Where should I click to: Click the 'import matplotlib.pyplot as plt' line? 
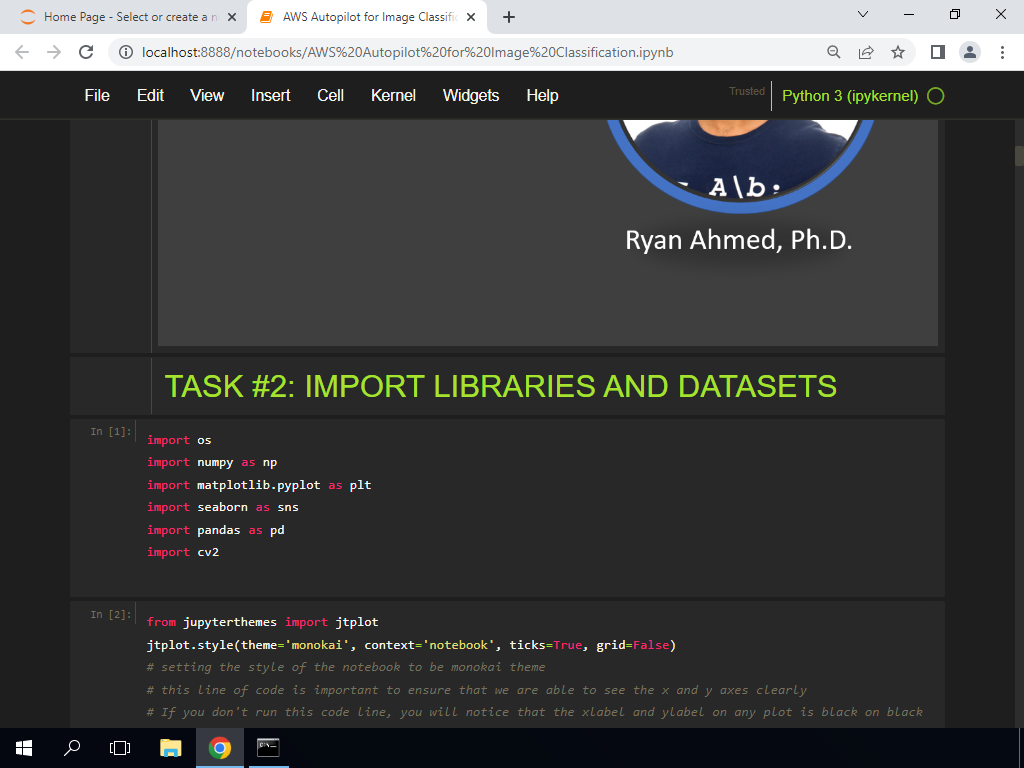(x=259, y=485)
